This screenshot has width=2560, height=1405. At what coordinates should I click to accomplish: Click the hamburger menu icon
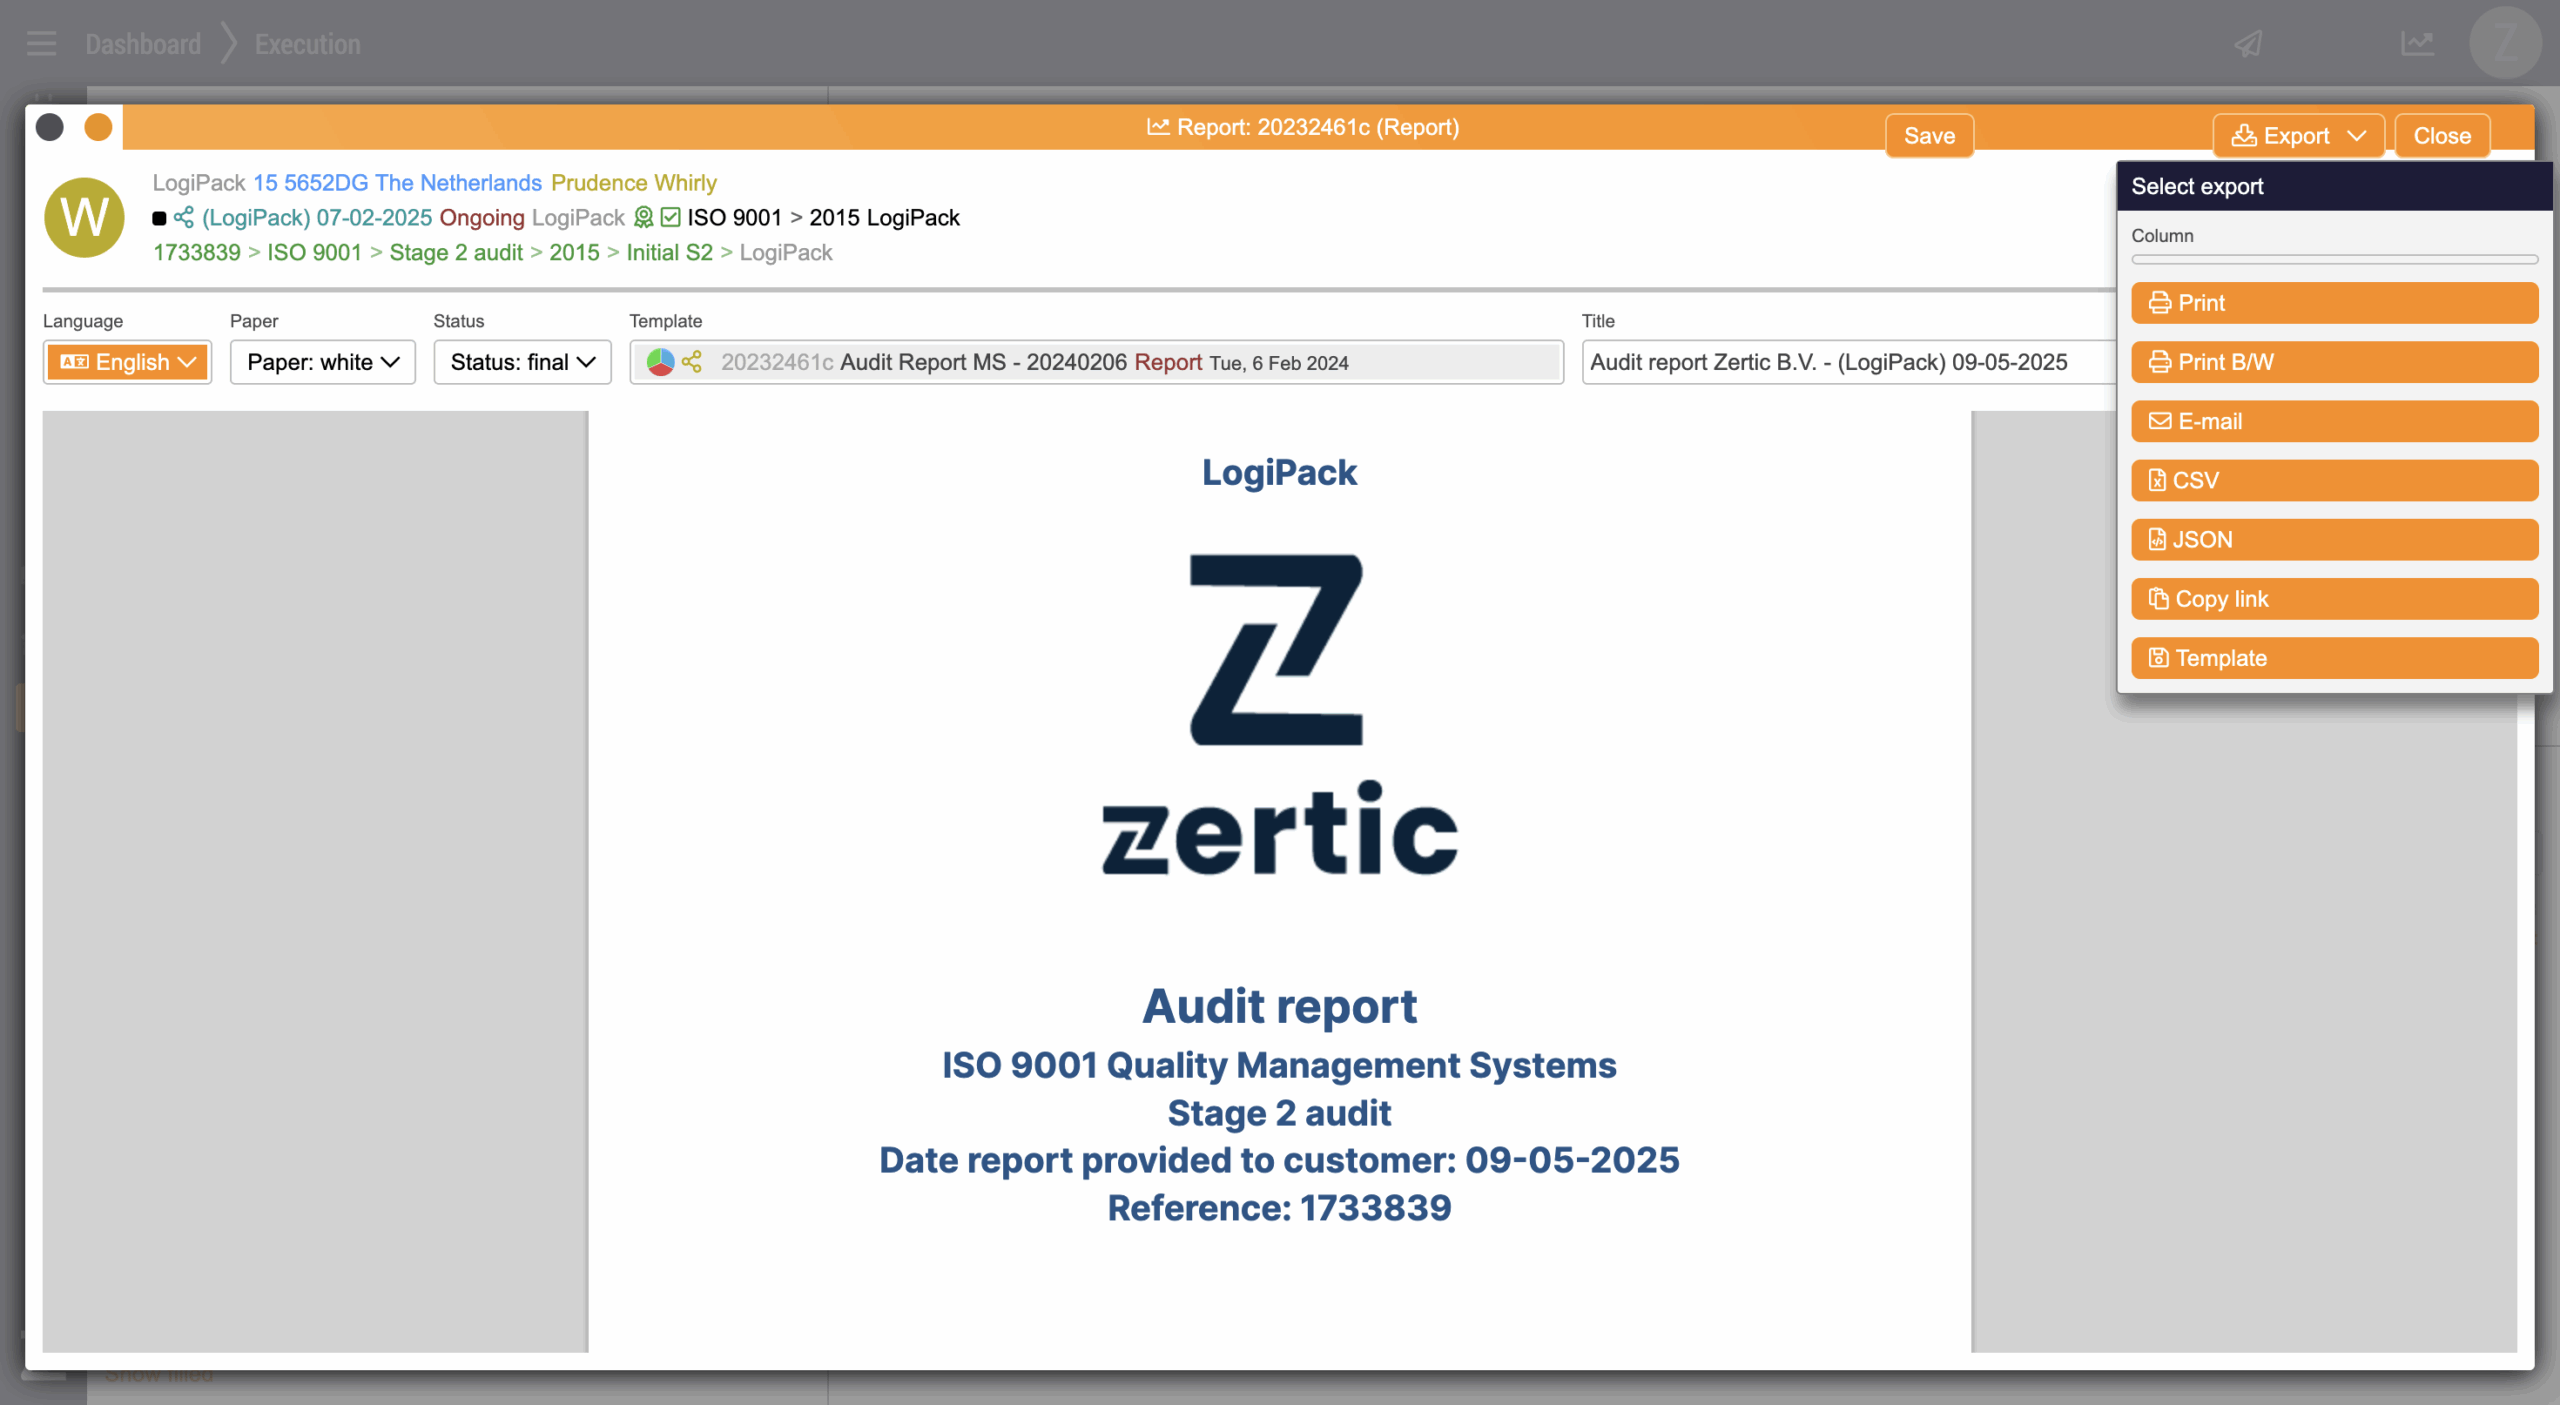tap(41, 44)
